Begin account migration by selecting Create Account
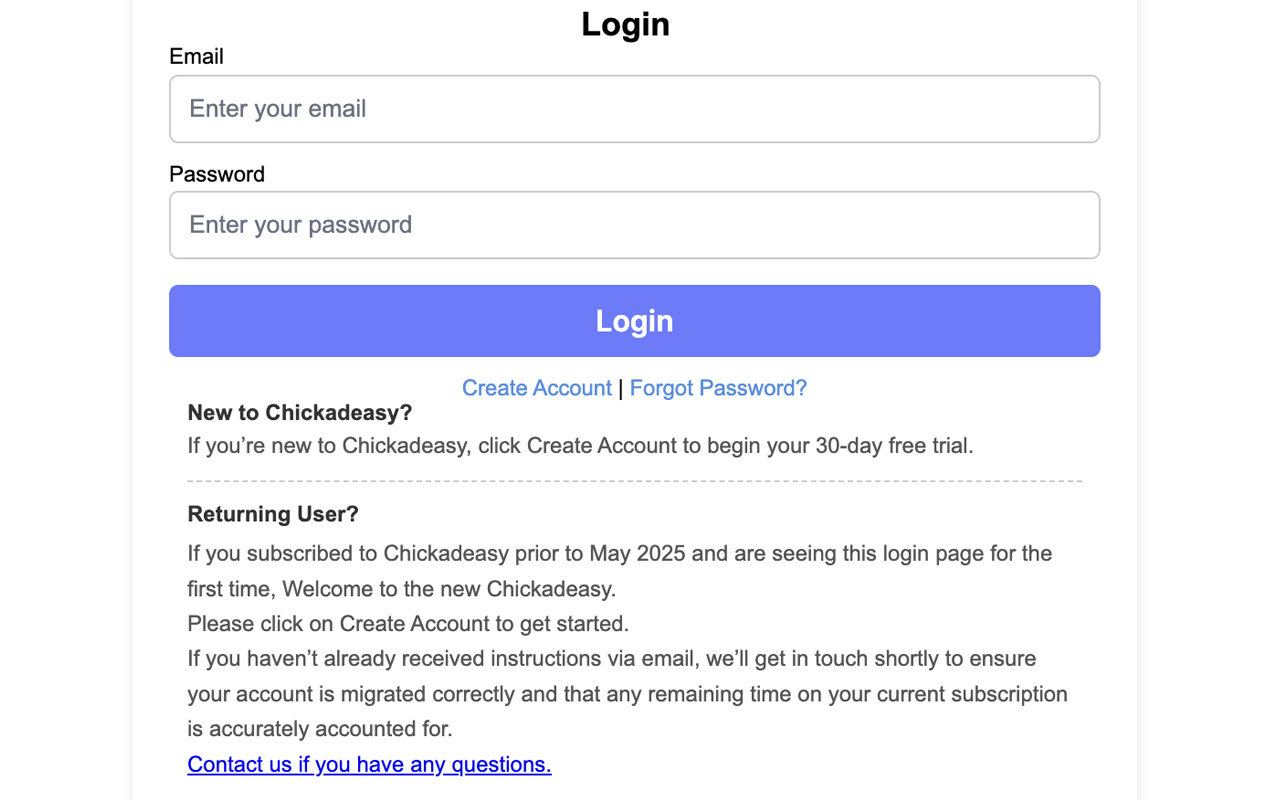 (x=536, y=388)
